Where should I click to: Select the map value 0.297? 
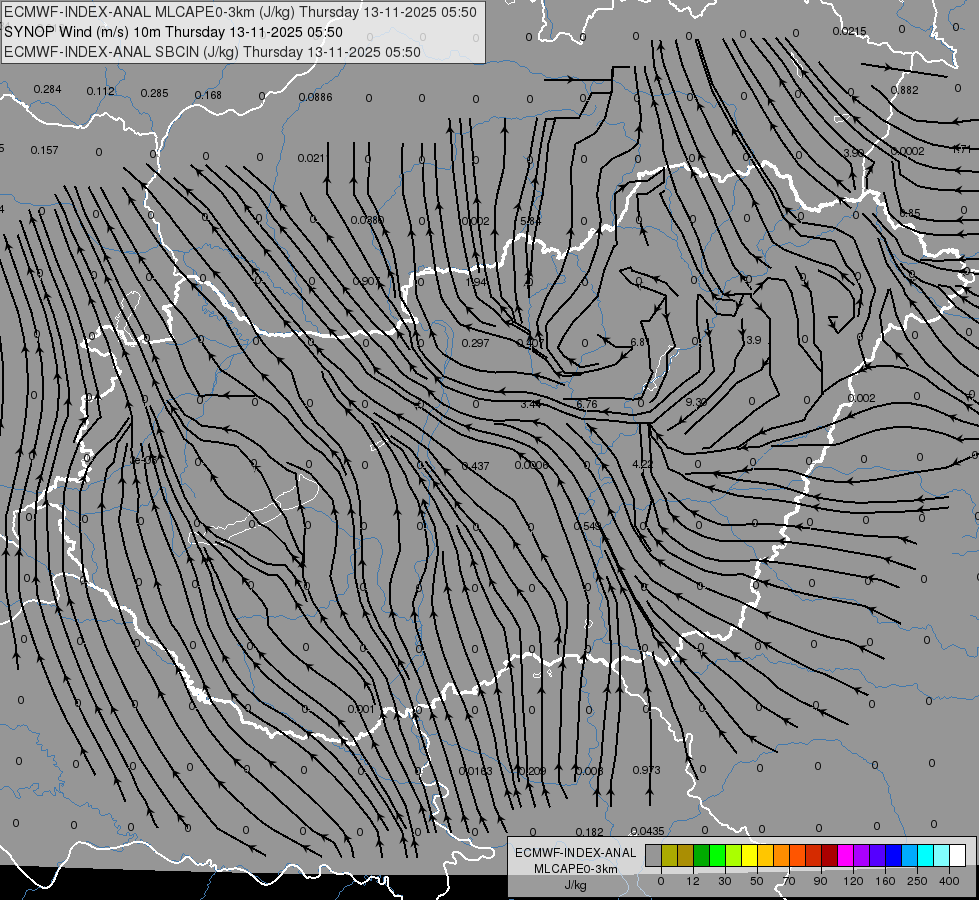pyautogui.click(x=475, y=343)
